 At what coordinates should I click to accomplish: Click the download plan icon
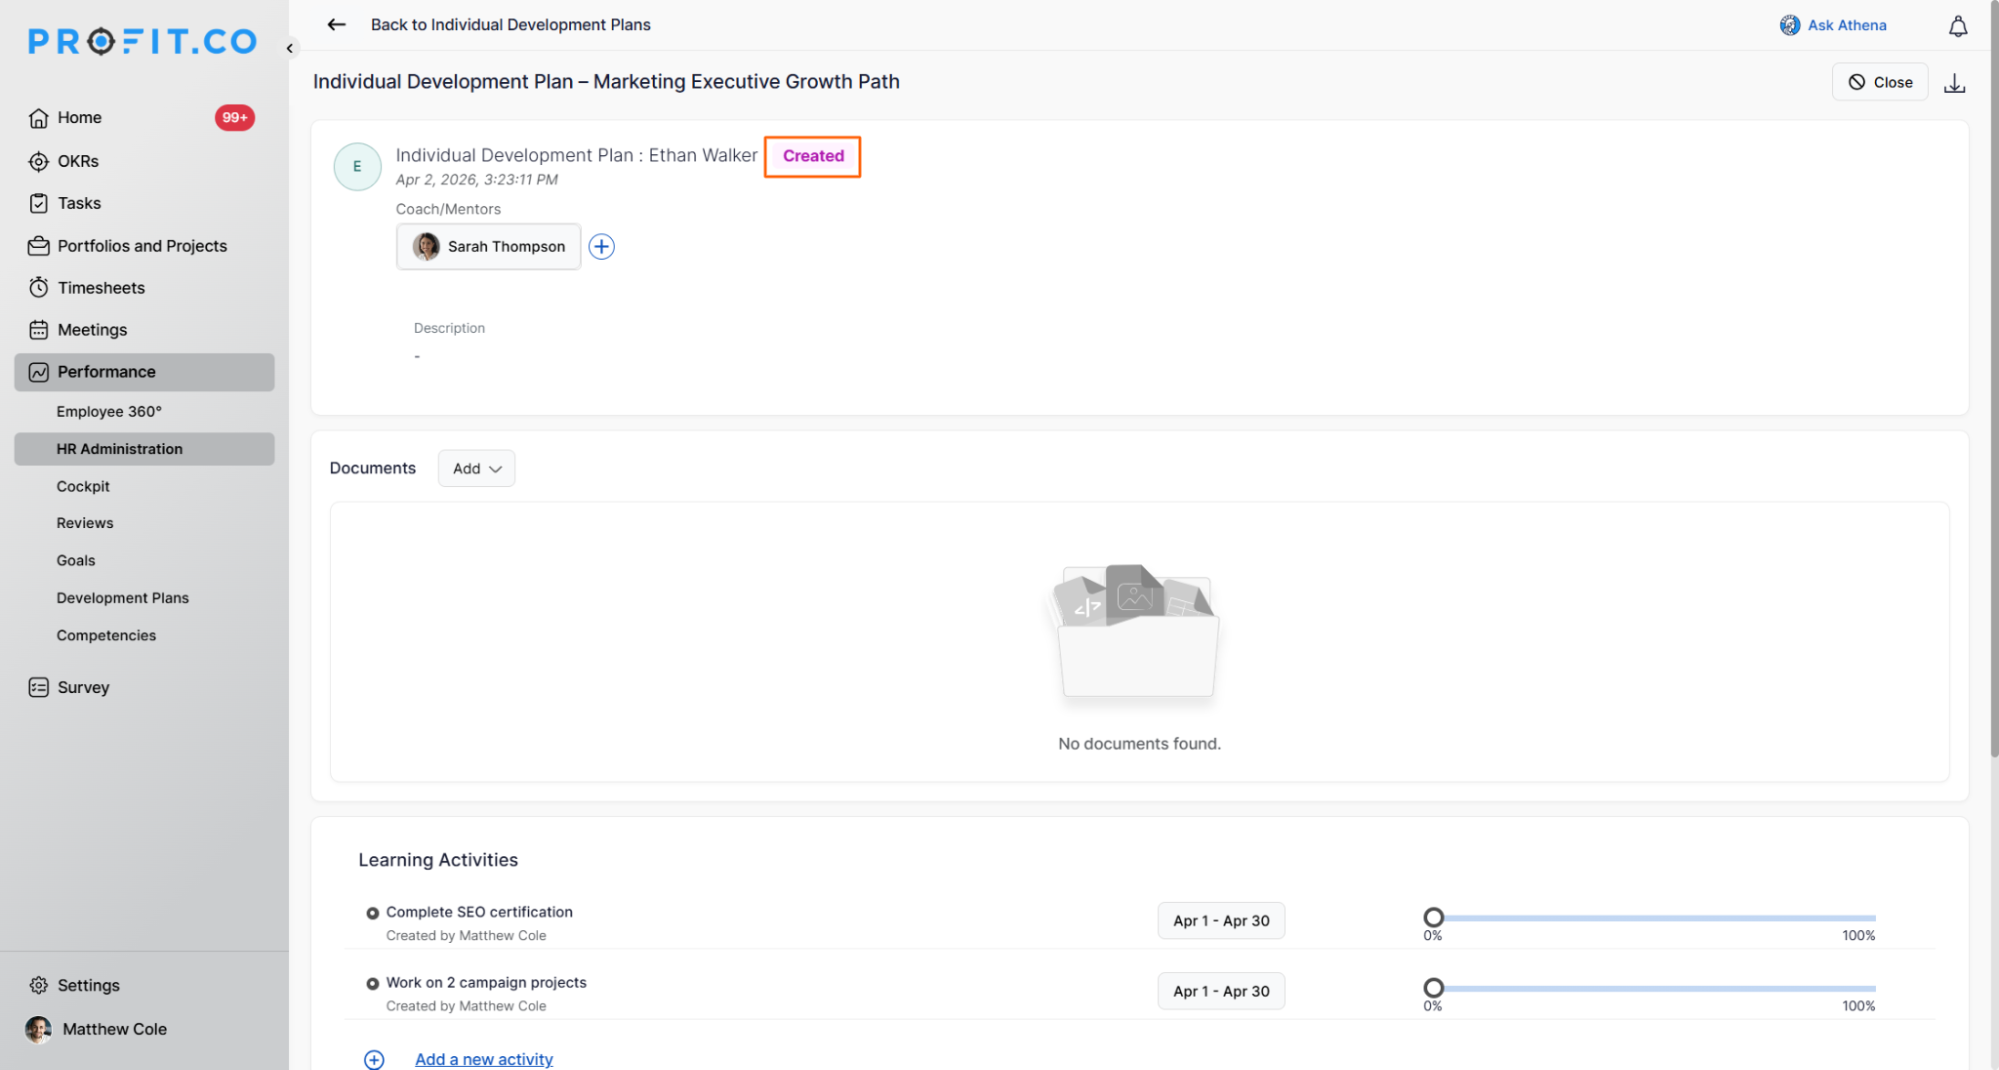point(1954,83)
